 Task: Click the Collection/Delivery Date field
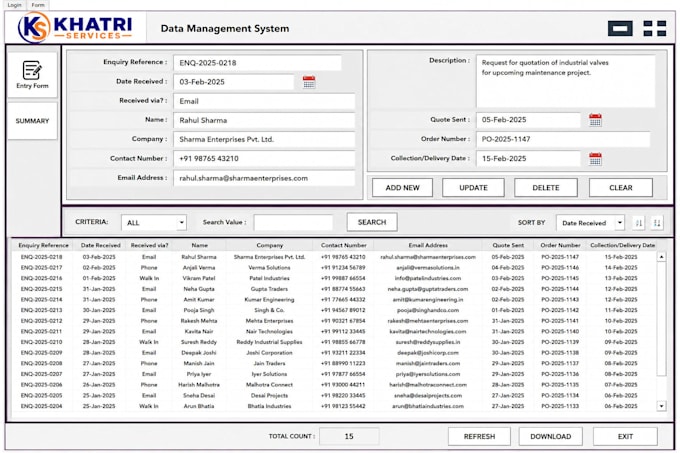[528, 159]
